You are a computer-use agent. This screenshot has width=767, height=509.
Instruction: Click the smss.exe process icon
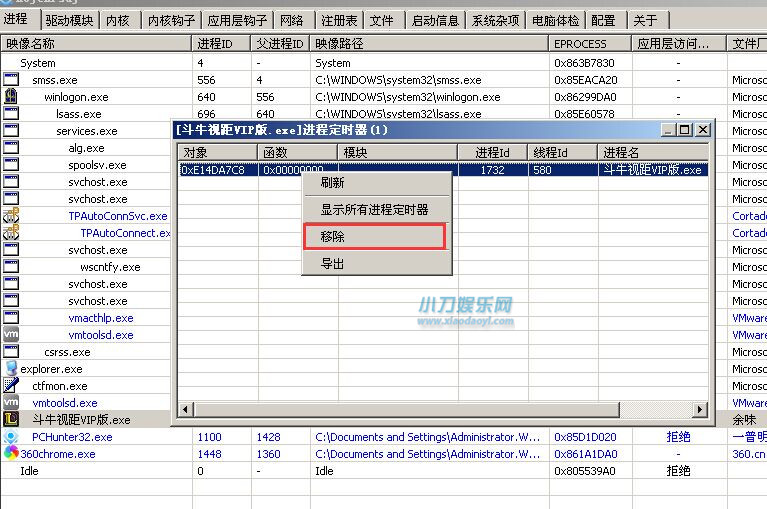tap(11, 79)
